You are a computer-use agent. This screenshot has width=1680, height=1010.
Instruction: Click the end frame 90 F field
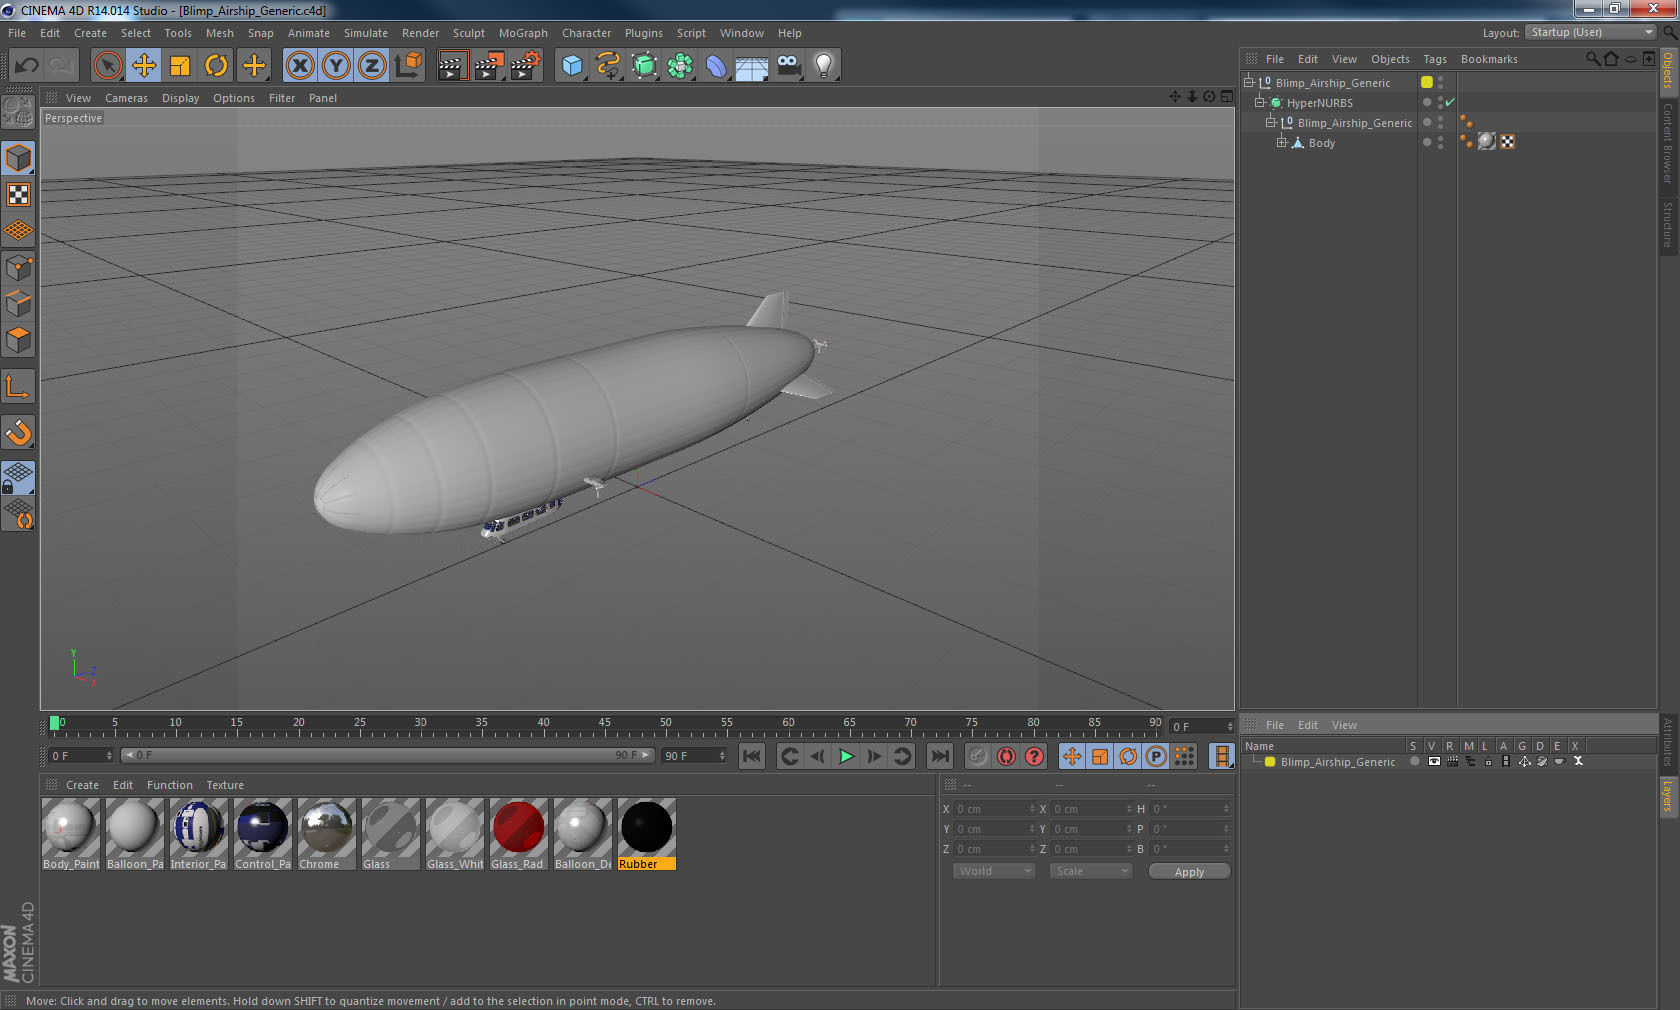693,755
